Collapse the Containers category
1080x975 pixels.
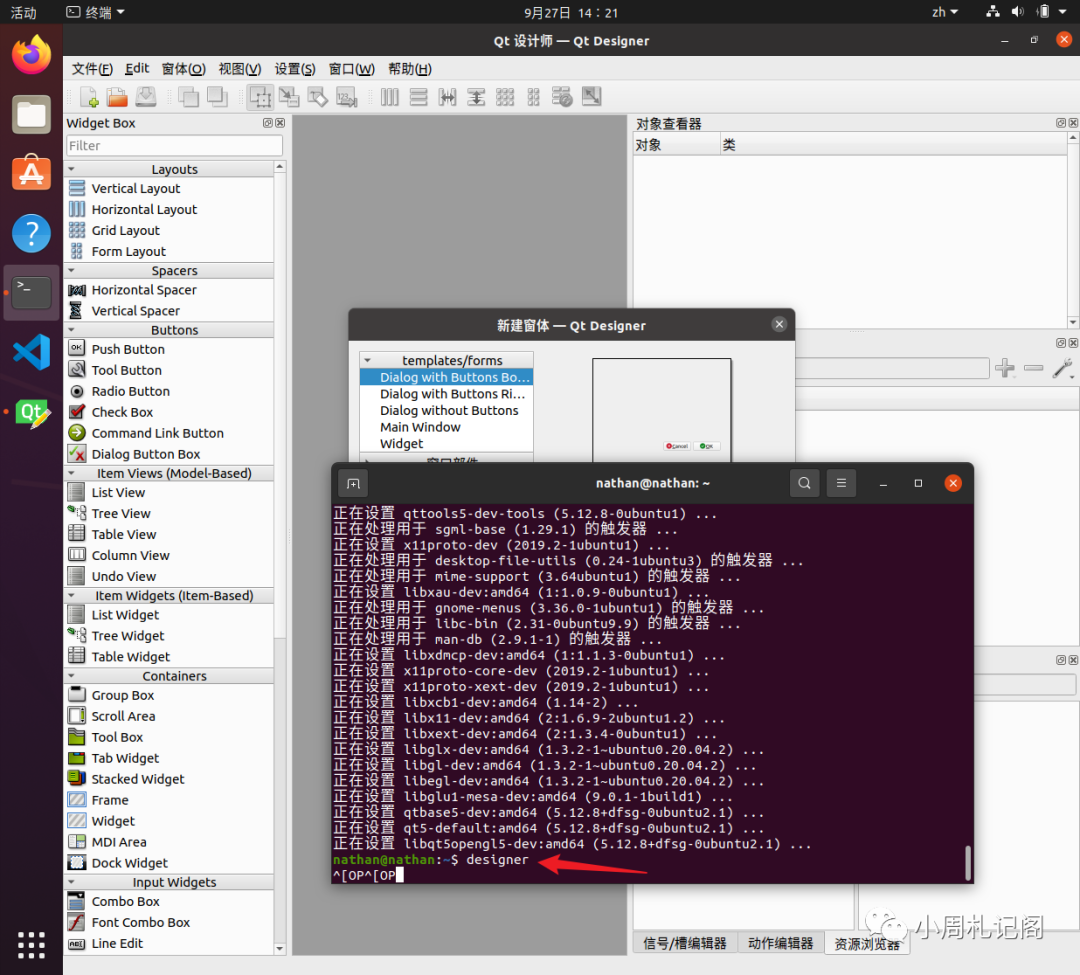pyautogui.click(x=71, y=676)
